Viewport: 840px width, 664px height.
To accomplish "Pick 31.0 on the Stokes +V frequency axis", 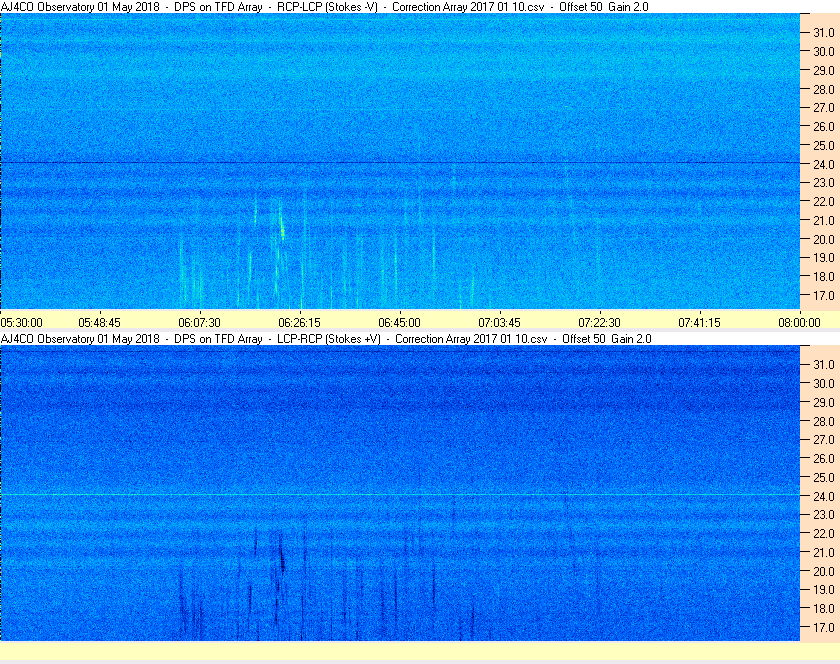I will pyautogui.click(x=824, y=364).
